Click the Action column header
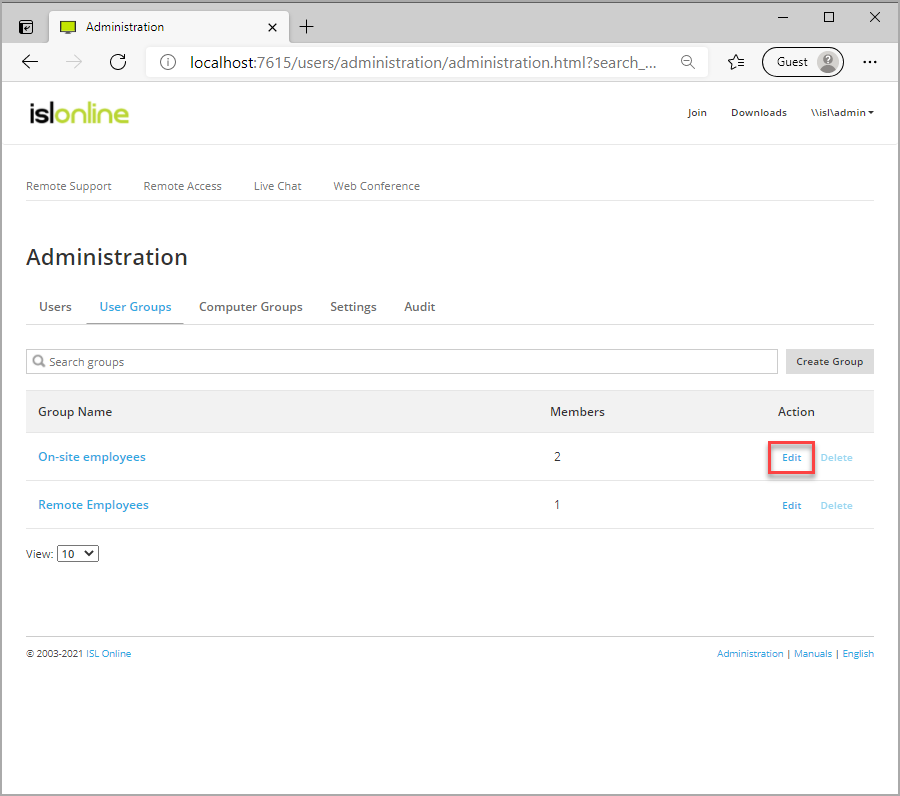 tap(796, 411)
